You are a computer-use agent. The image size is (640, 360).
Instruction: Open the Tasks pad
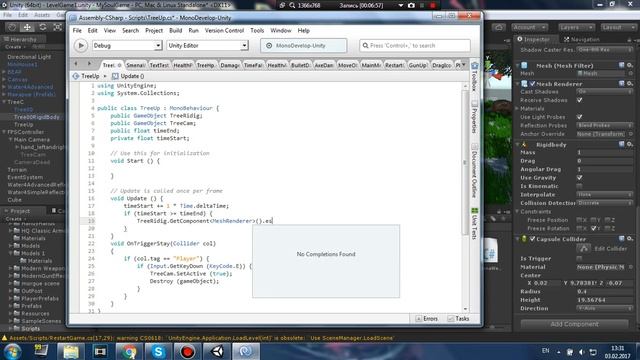tap(458, 319)
